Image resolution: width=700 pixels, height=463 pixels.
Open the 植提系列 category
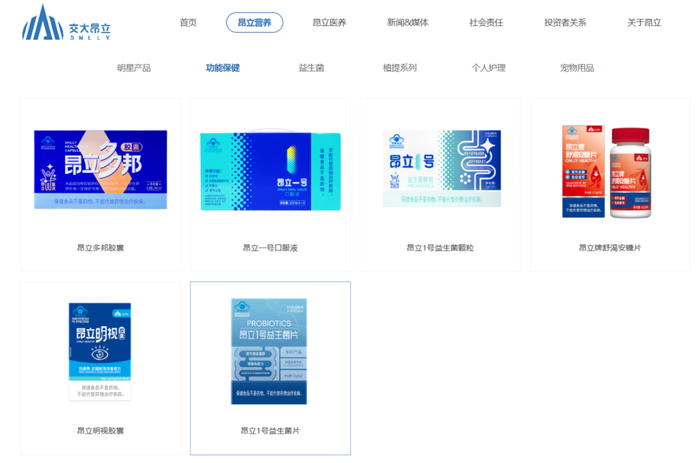coord(400,68)
